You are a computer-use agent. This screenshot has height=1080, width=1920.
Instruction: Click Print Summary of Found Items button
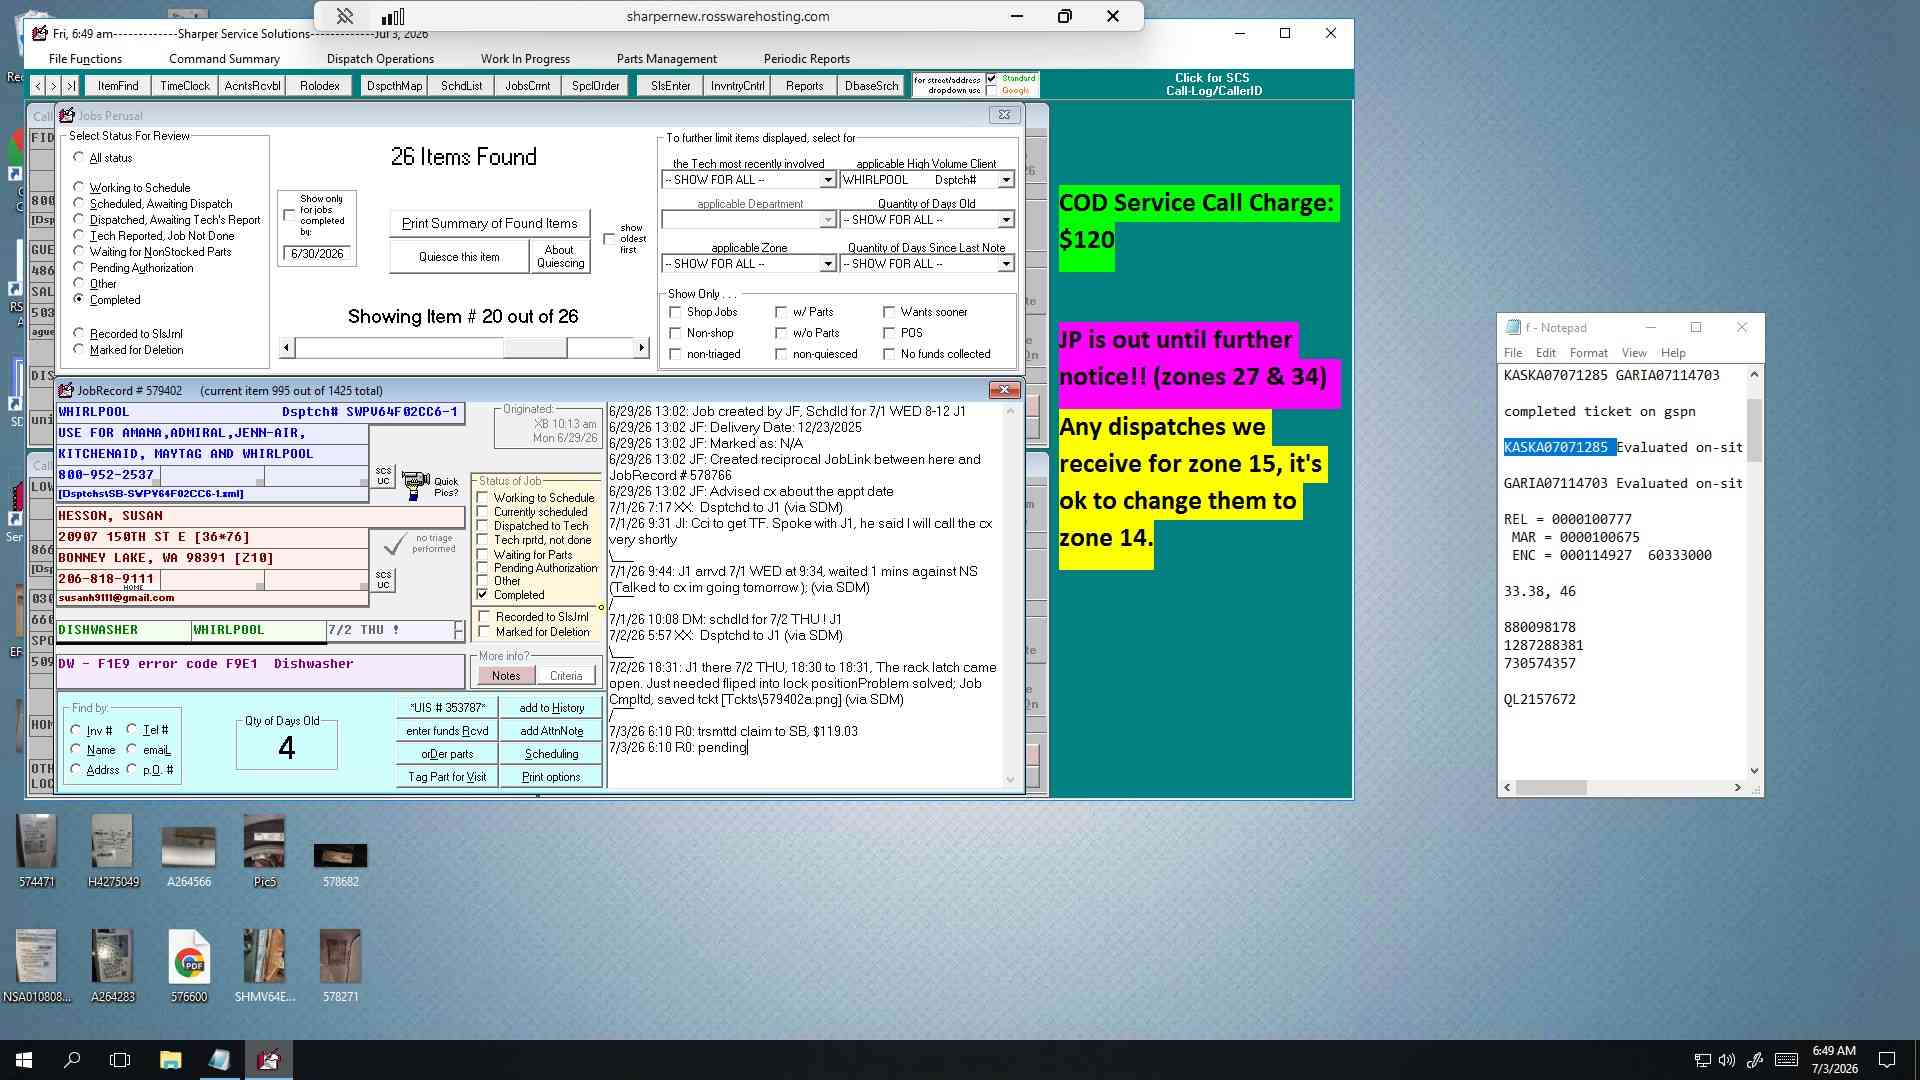489,223
